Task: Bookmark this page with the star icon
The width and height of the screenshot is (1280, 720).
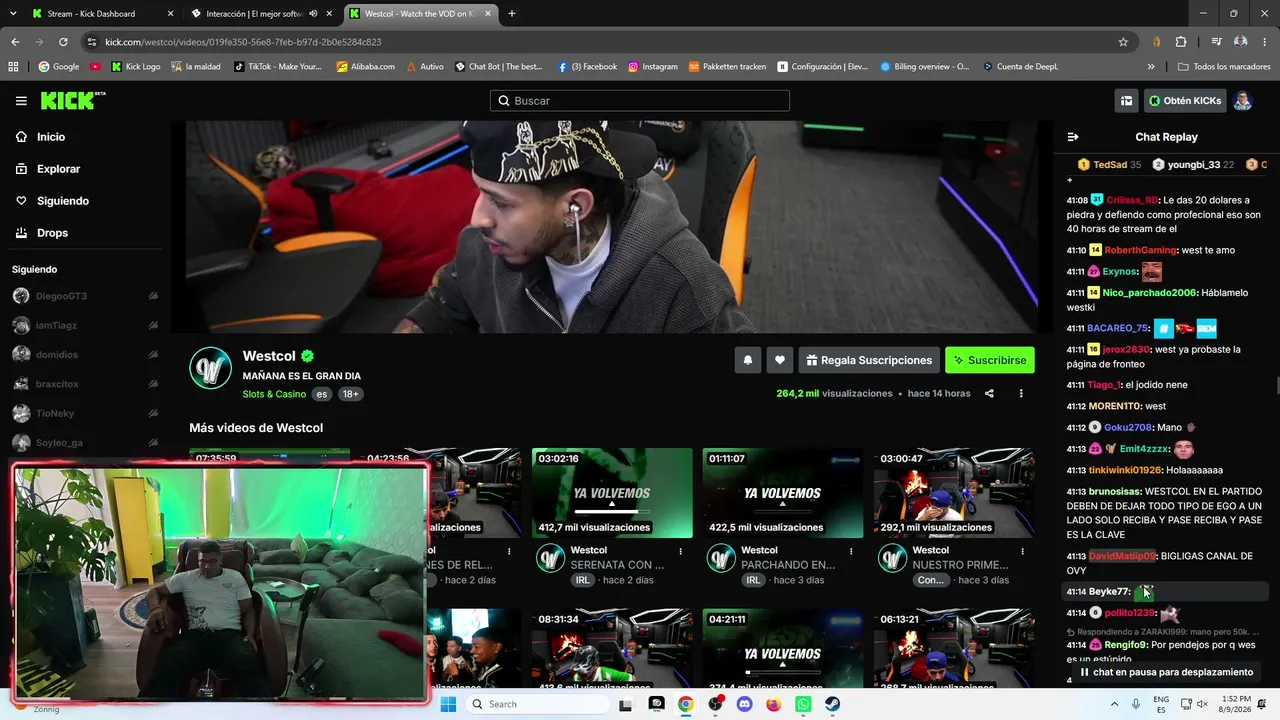Action: 1123,42
